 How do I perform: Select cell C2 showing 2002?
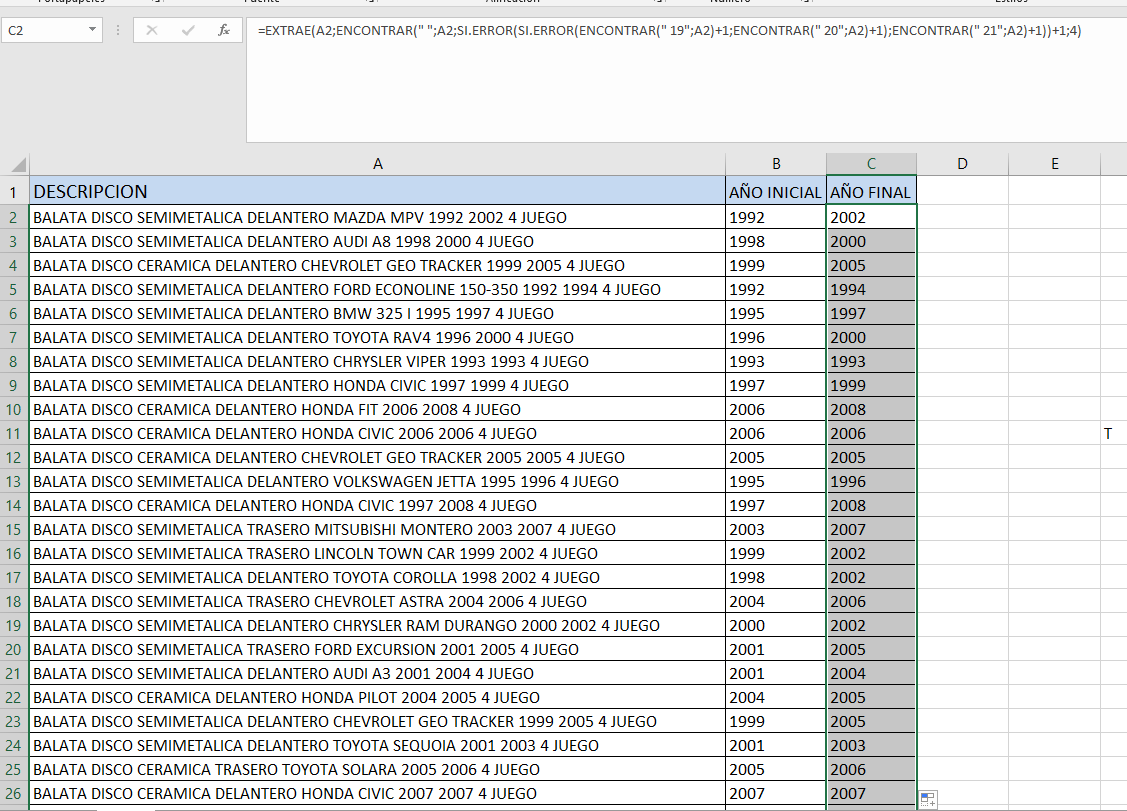(x=871, y=217)
